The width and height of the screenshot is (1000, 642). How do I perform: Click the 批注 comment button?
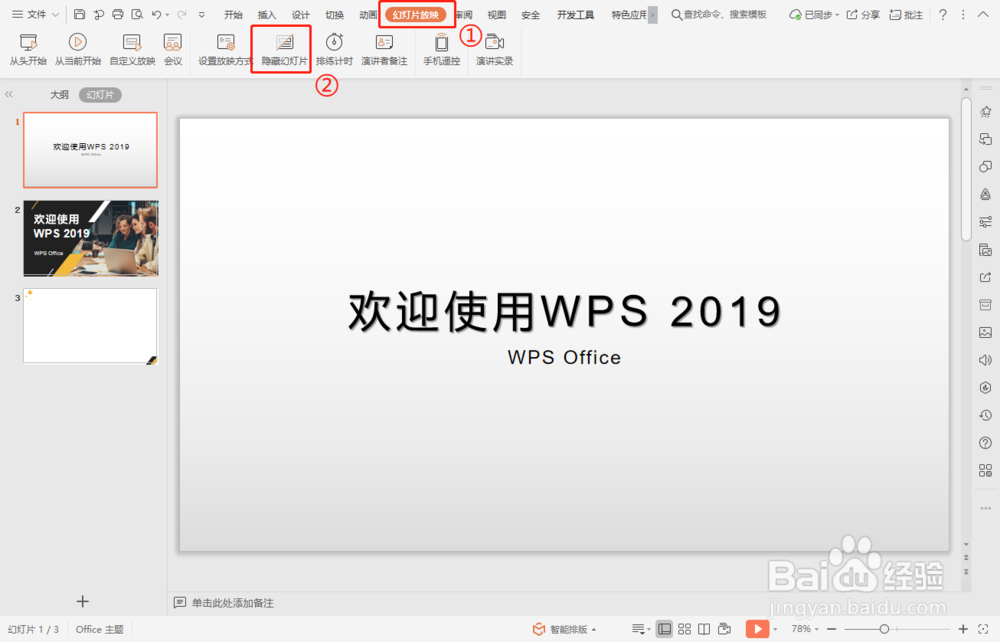907,15
